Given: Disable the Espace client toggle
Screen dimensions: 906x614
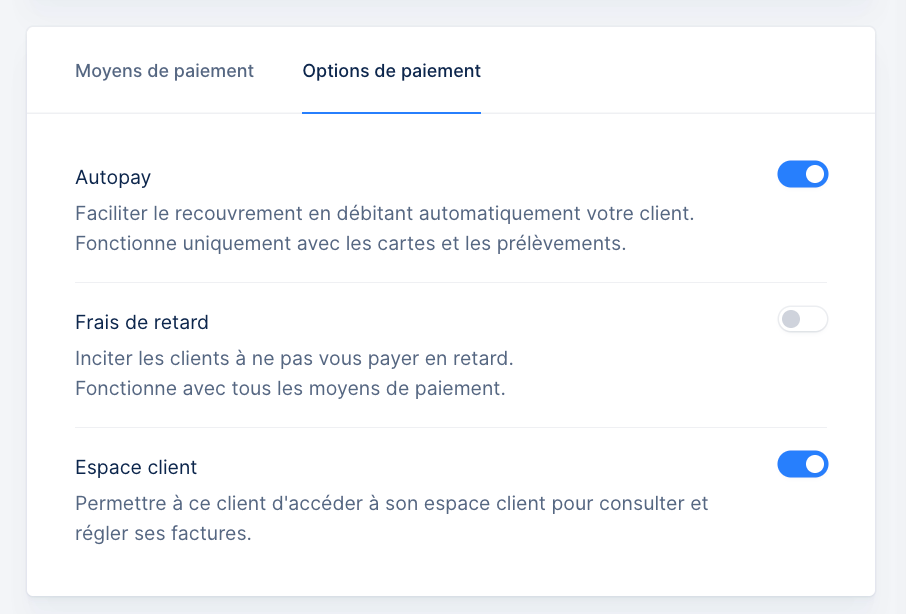Looking at the screenshot, I should (x=802, y=464).
